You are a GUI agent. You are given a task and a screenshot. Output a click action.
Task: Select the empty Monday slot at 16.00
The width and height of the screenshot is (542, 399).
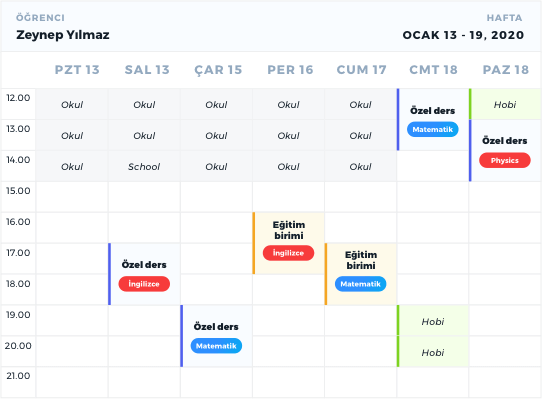click(x=72, y=228)
